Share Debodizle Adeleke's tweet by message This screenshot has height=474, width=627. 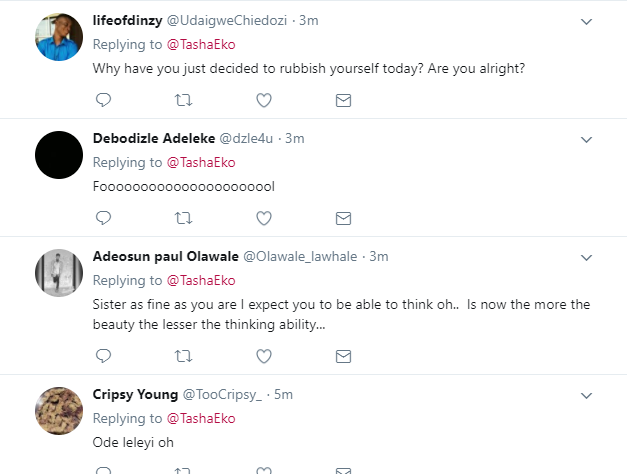click(x=343, y=217)
